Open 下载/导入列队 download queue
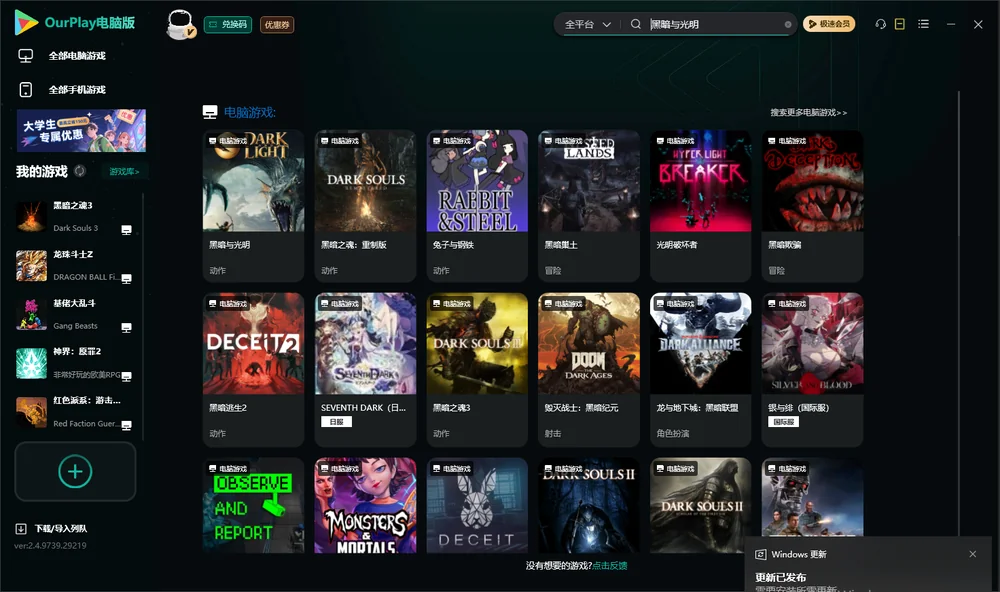The width and height of the screenshot is (1000, 592). pos(61,528)
